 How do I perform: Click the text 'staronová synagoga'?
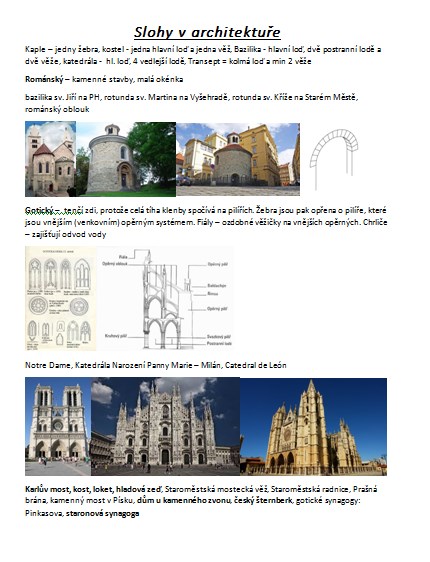(x=102, y=513)
